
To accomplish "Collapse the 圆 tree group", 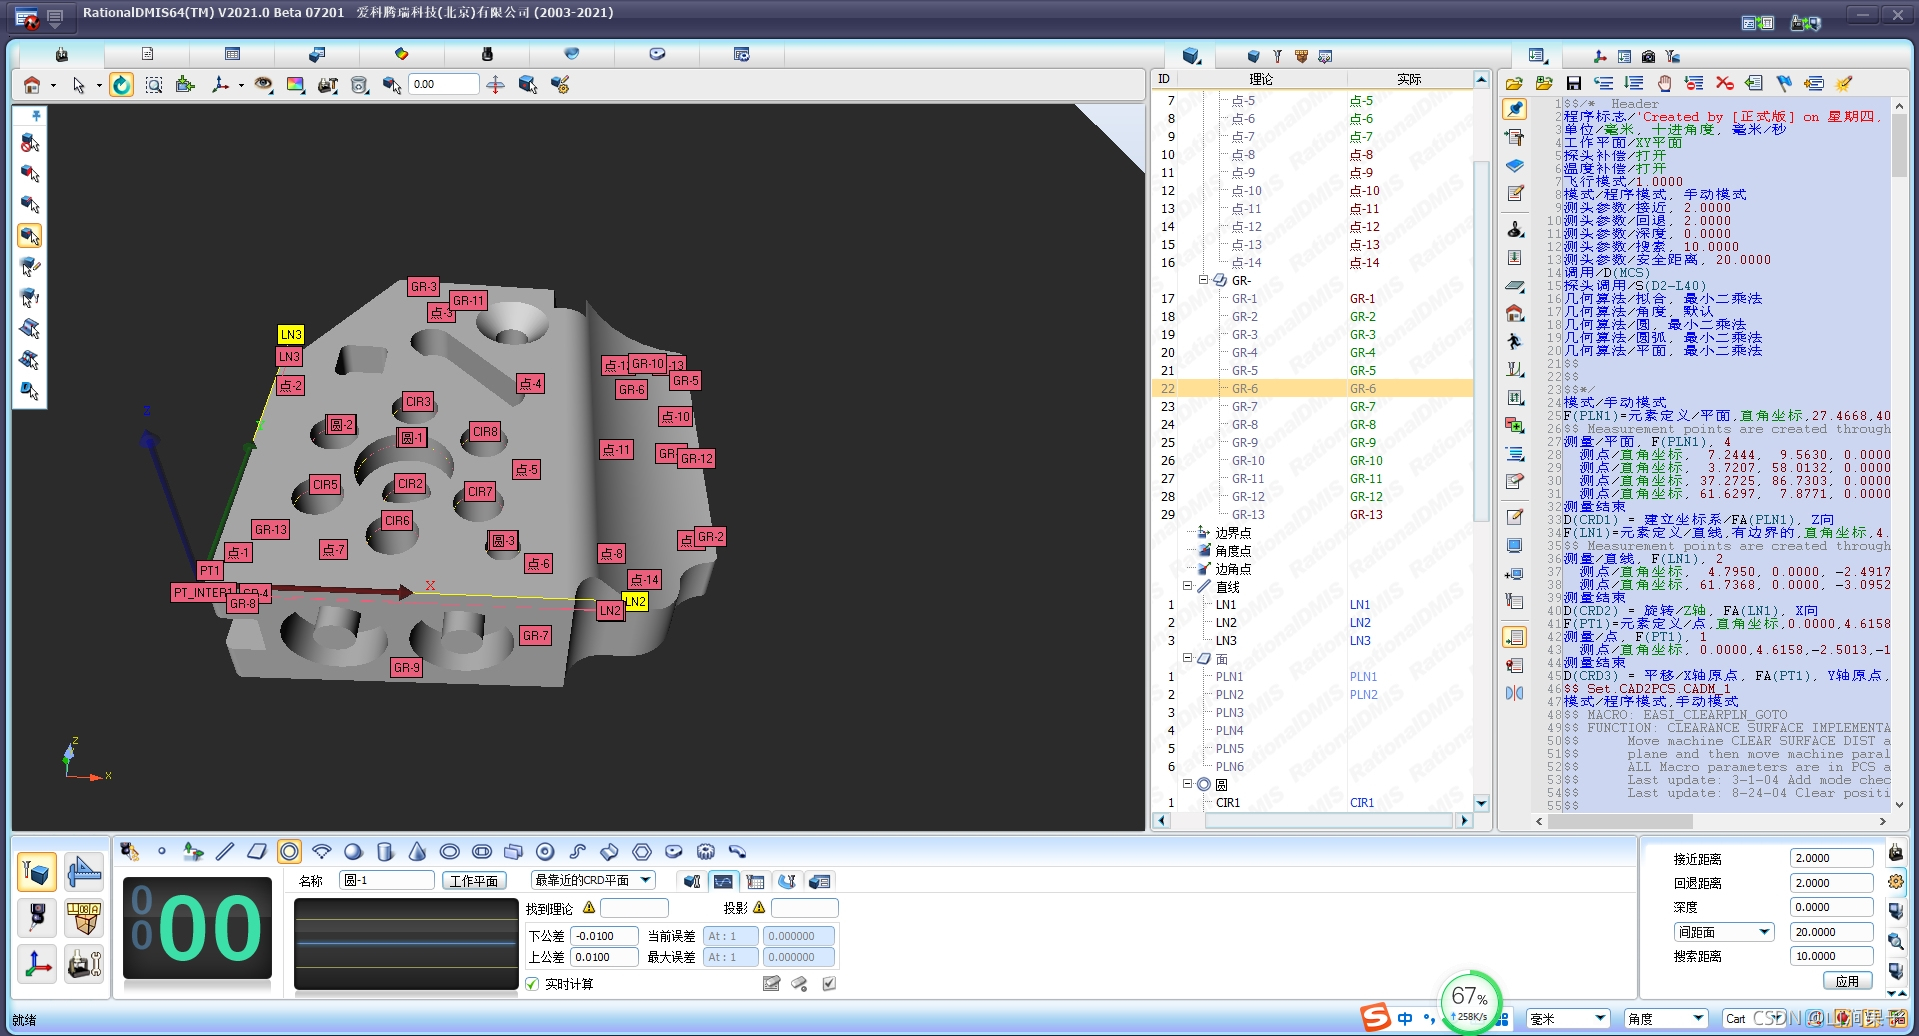I will coord(1188,785).
